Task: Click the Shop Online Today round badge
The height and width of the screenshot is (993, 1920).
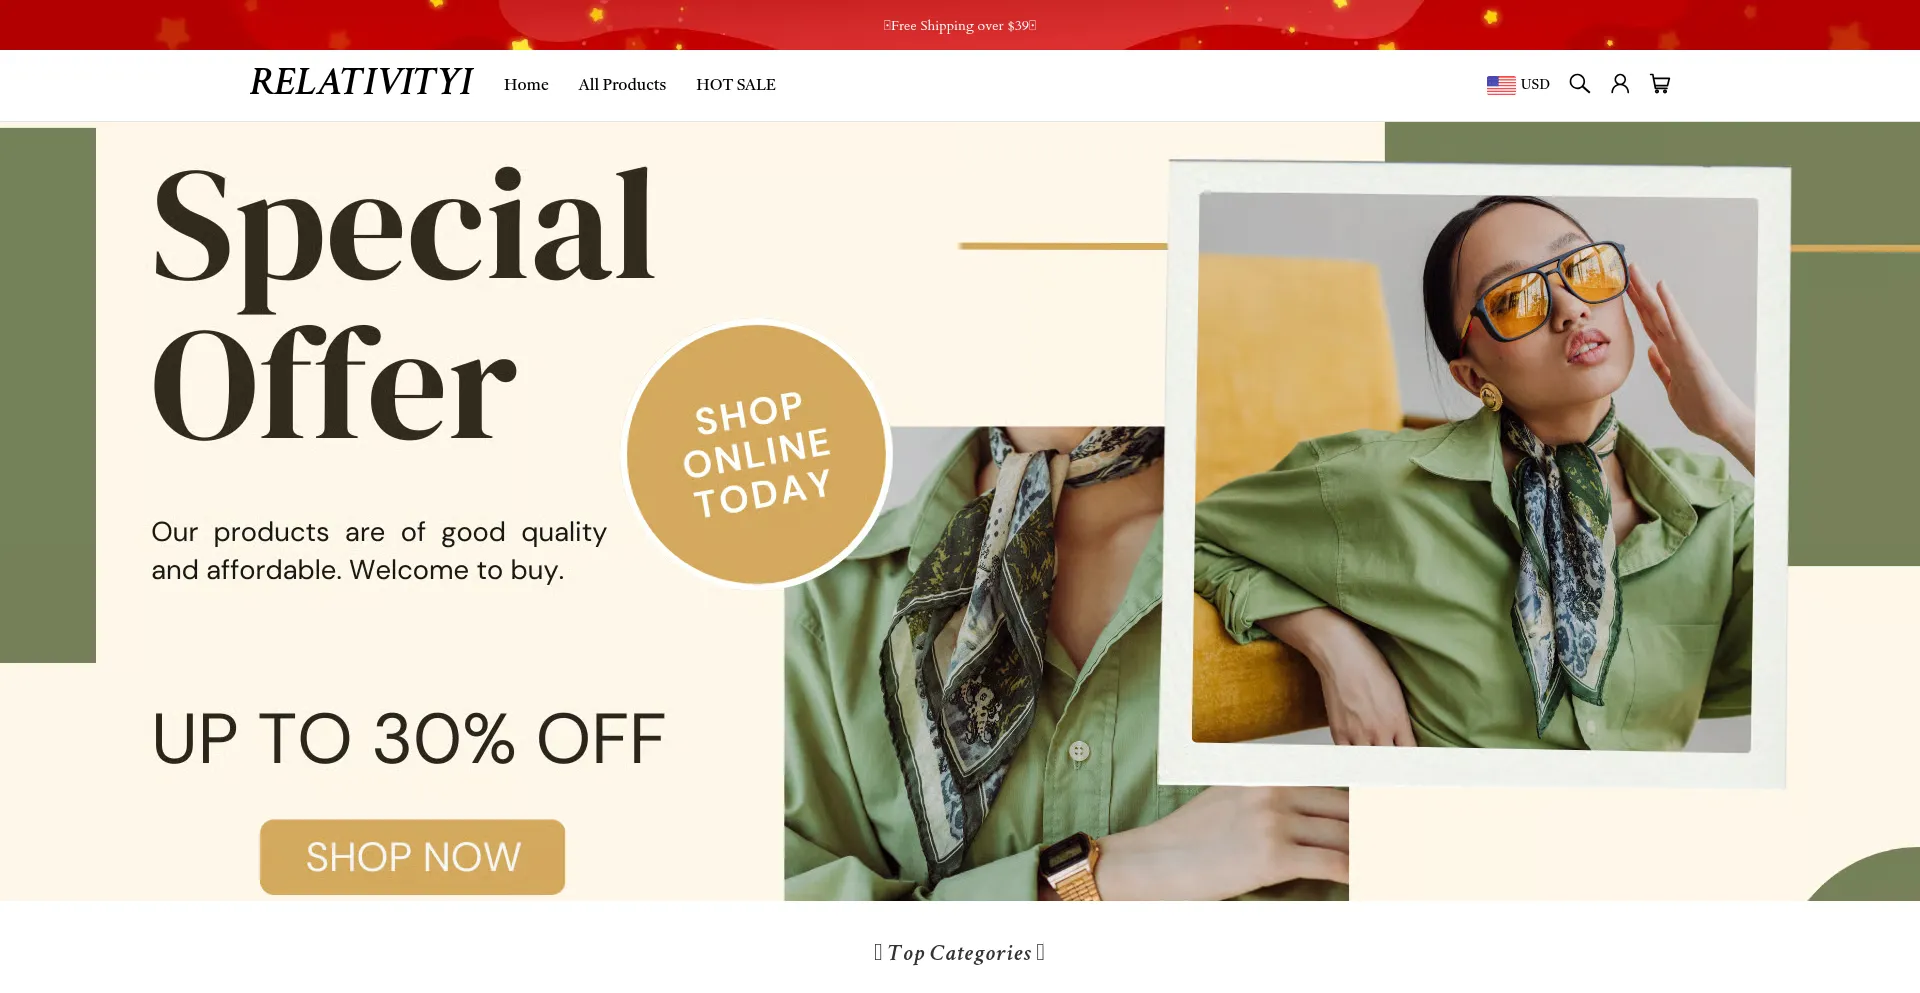Action: [x=757, y=454]
